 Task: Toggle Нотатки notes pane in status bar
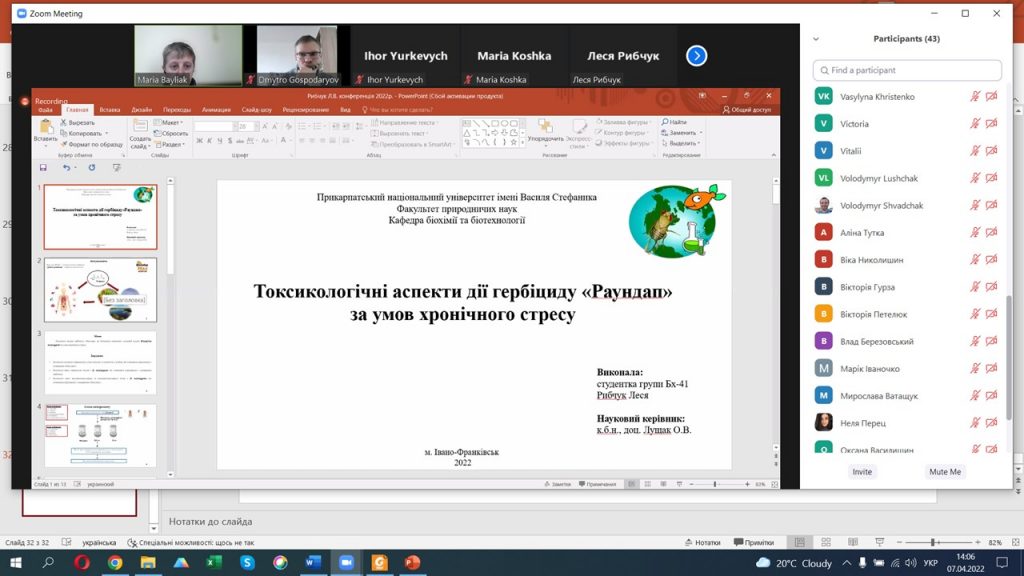[x=703, y=542]
